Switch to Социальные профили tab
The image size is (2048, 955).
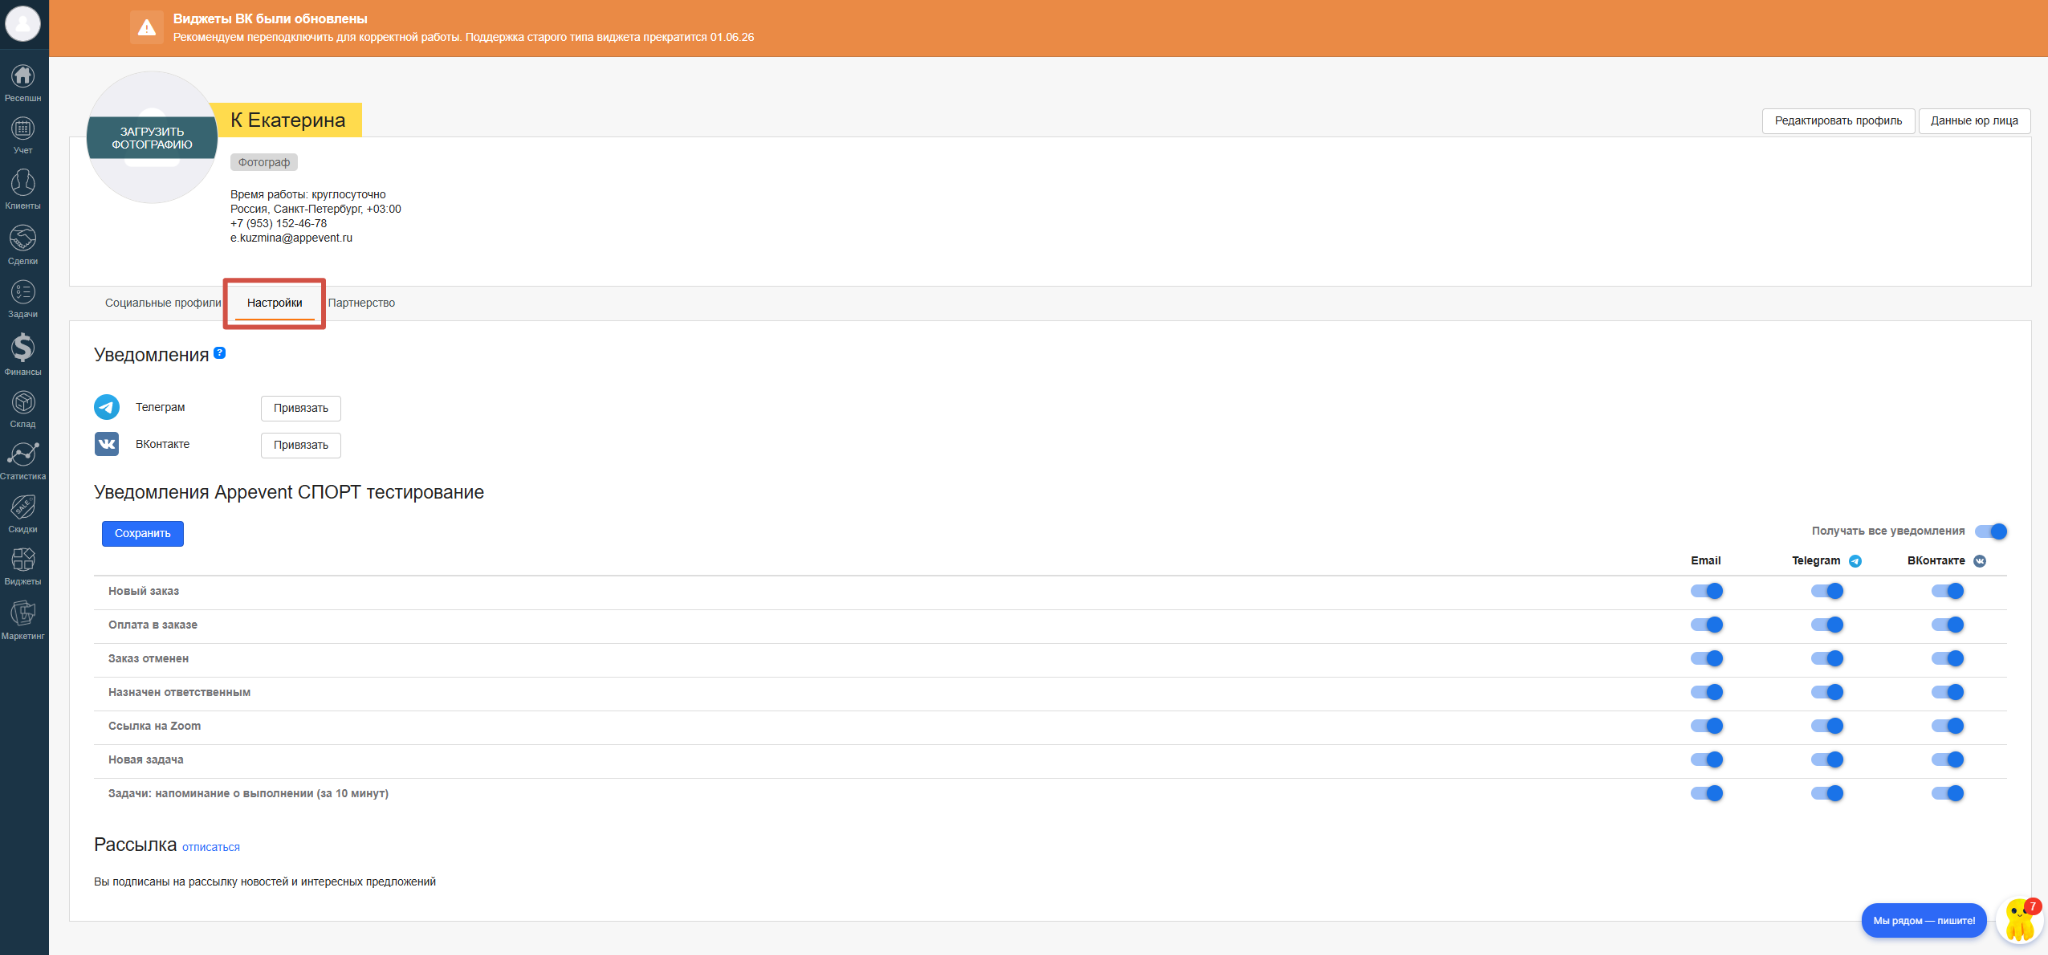[x=163, y=303]
